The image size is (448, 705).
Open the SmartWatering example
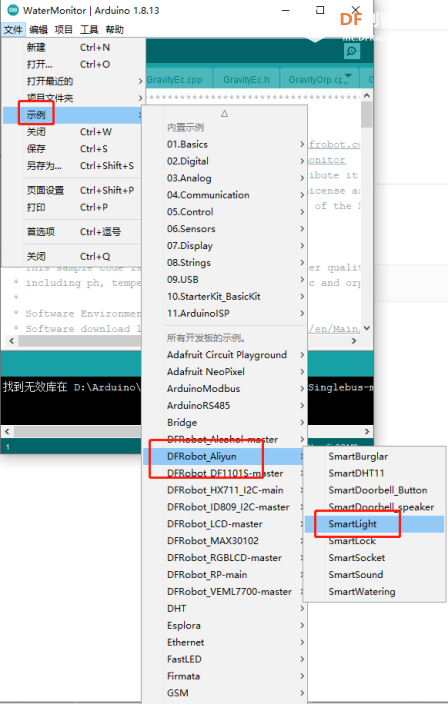click(375, 591)
